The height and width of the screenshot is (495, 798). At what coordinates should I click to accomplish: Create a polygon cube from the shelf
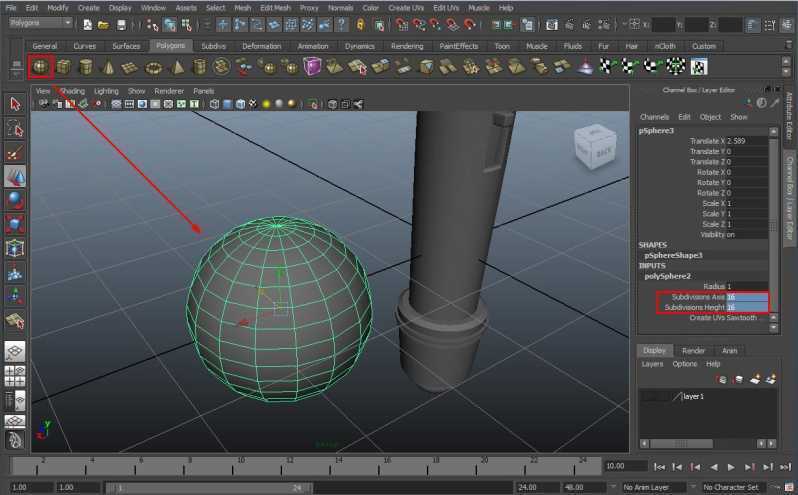click(x=63, y=67)
